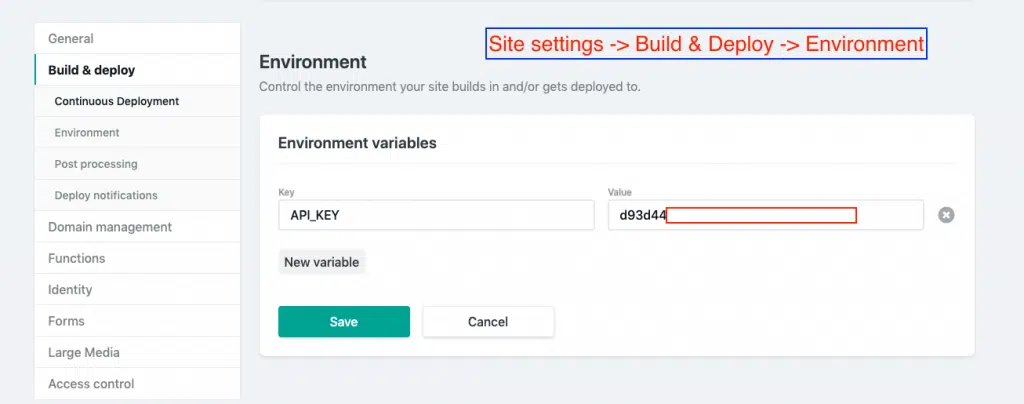
Task: Click the Key field containing API_KEY
Action: [435, 215]
